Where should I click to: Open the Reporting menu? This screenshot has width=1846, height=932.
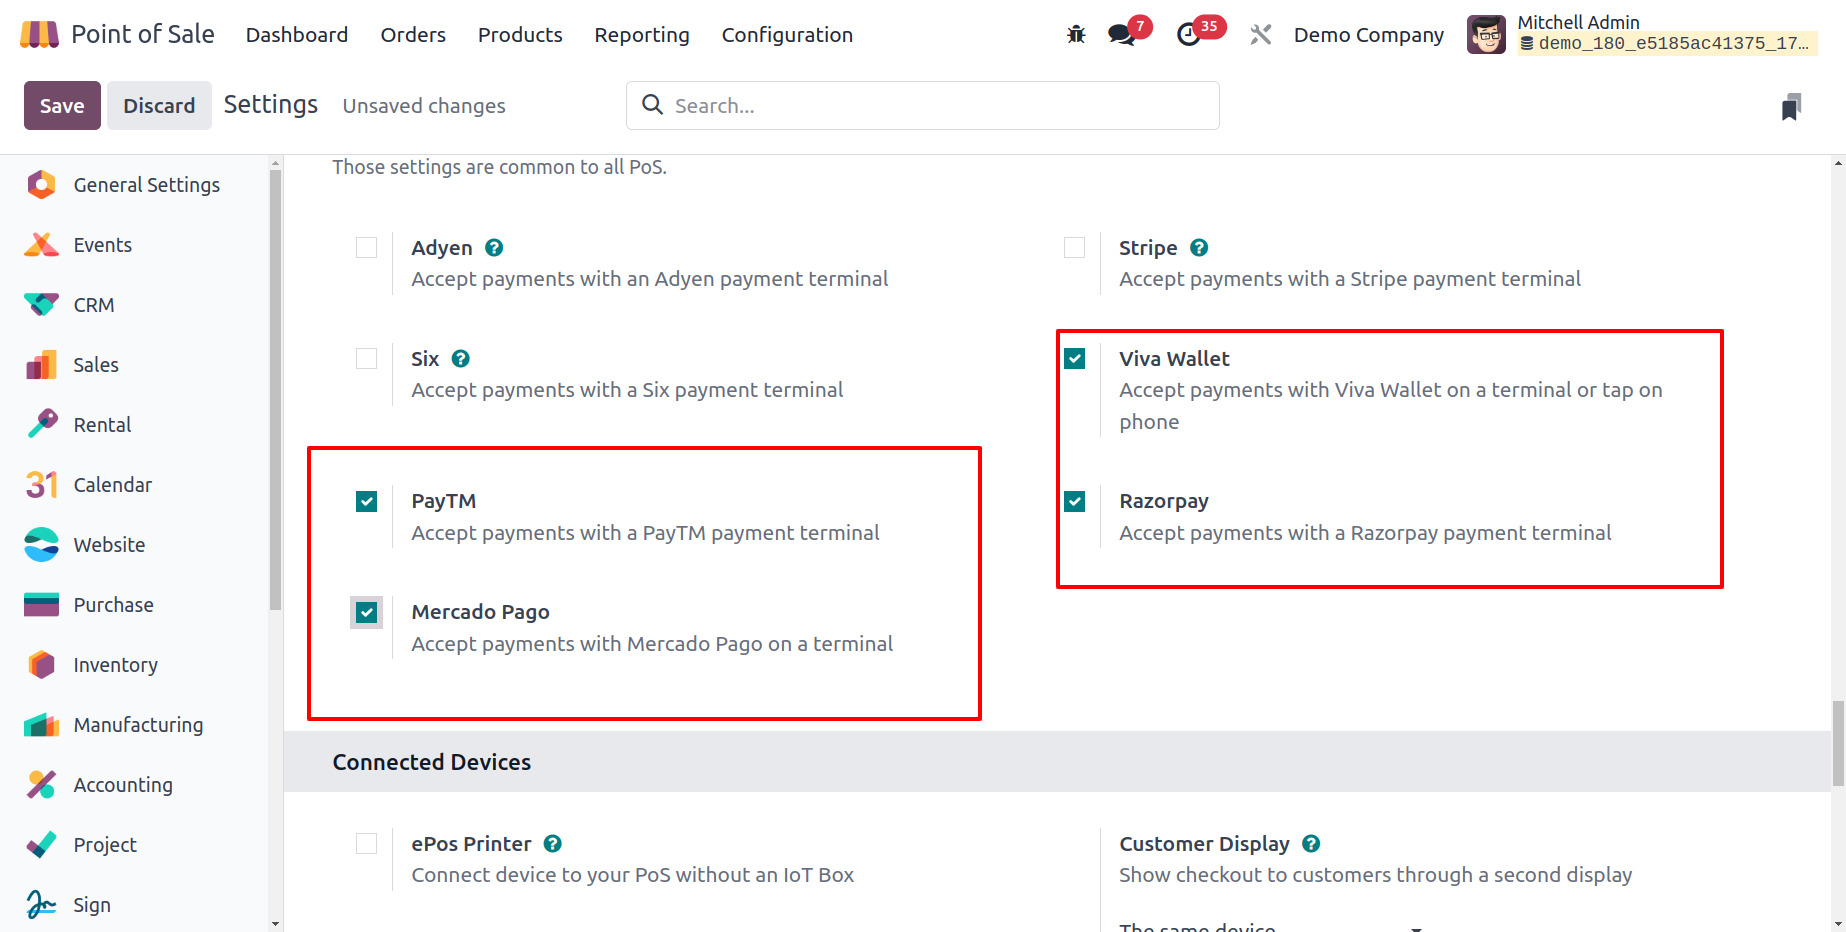pos(642,35)
